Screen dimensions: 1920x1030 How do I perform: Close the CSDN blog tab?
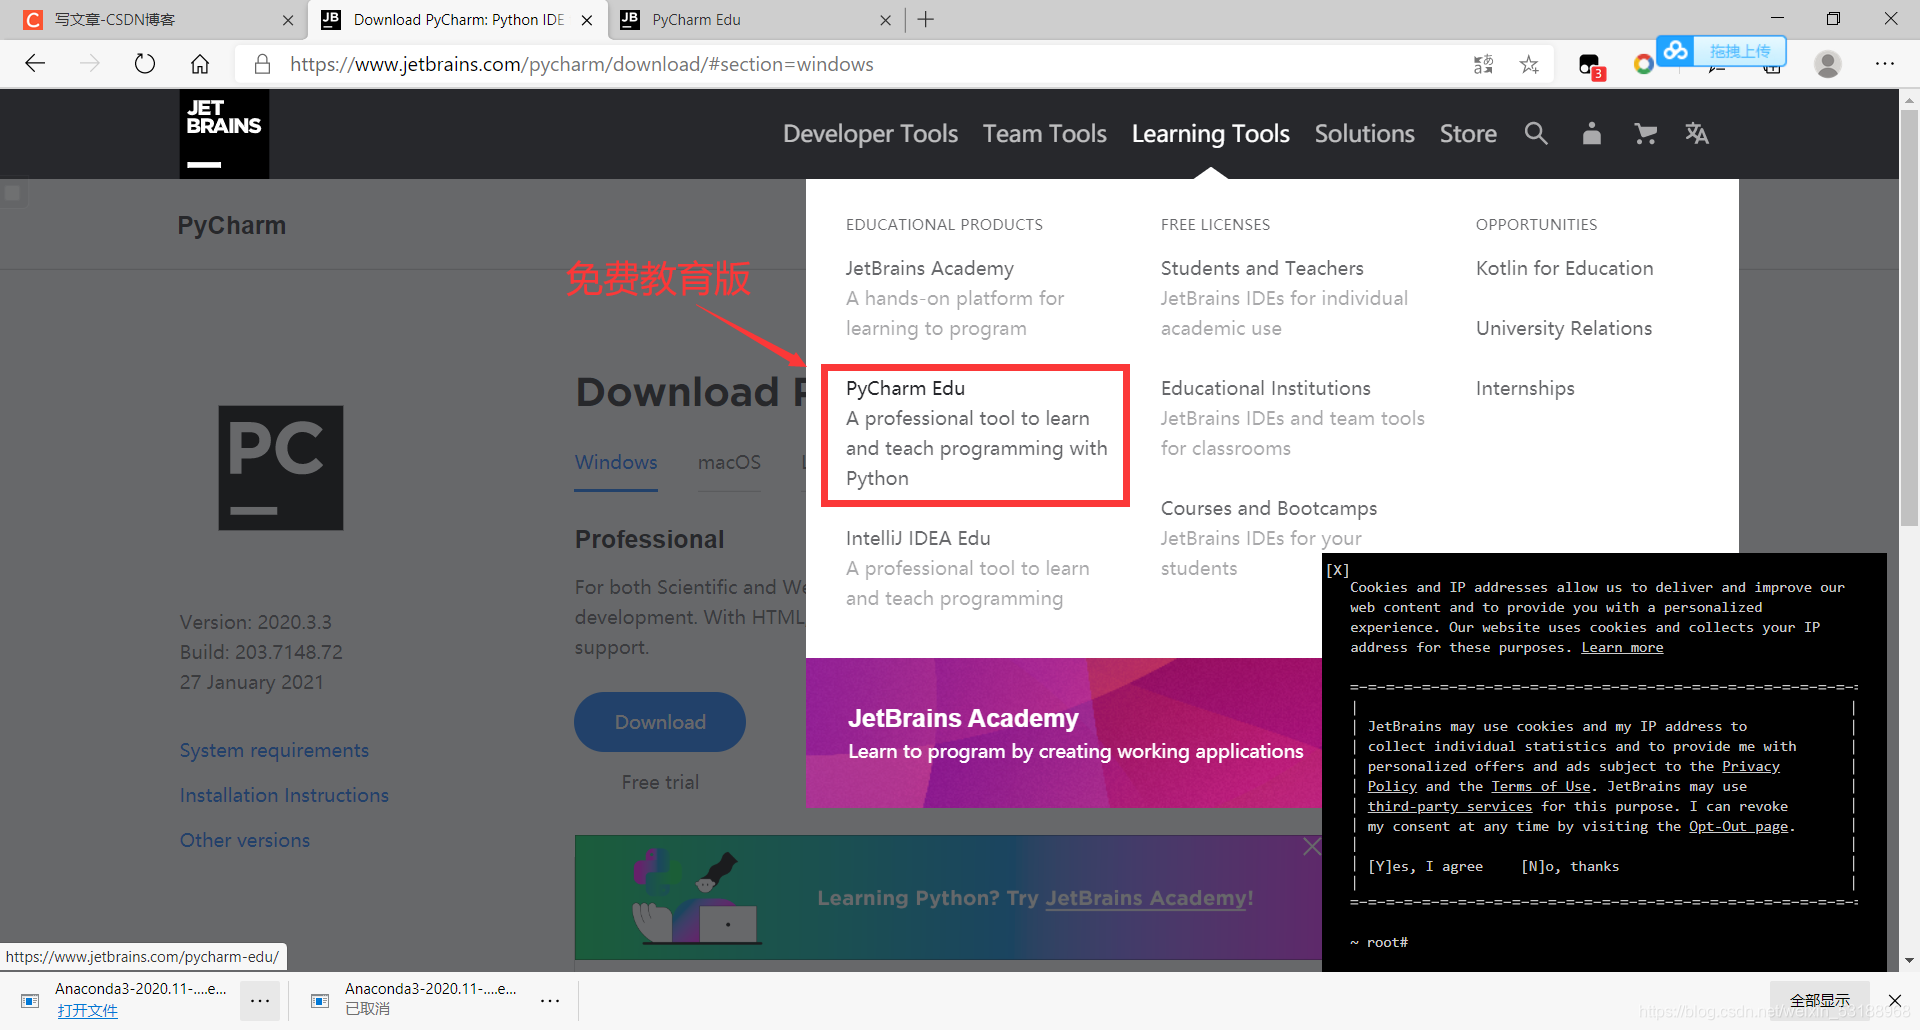(288, 20)
